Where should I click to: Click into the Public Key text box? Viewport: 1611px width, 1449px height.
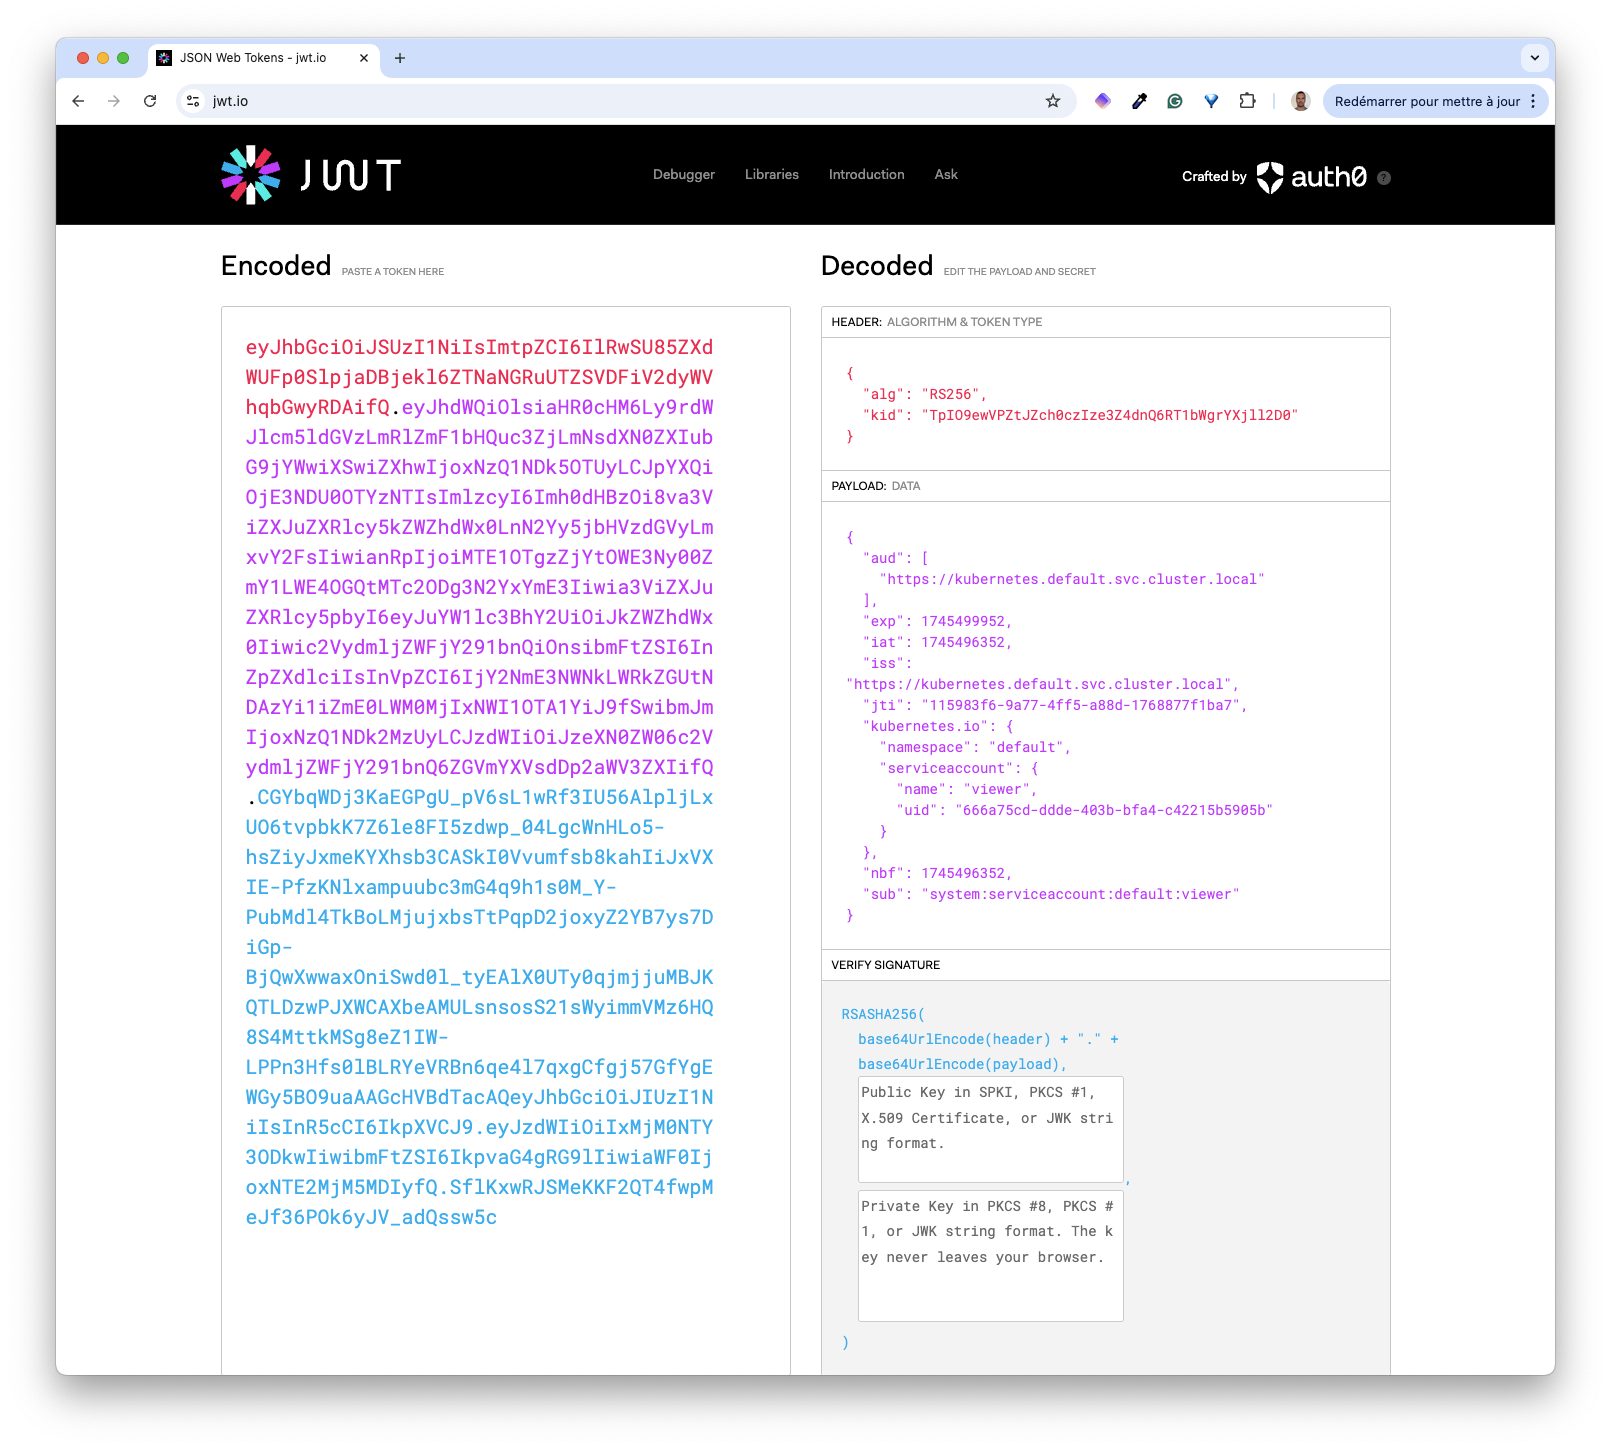(990, 1129)
